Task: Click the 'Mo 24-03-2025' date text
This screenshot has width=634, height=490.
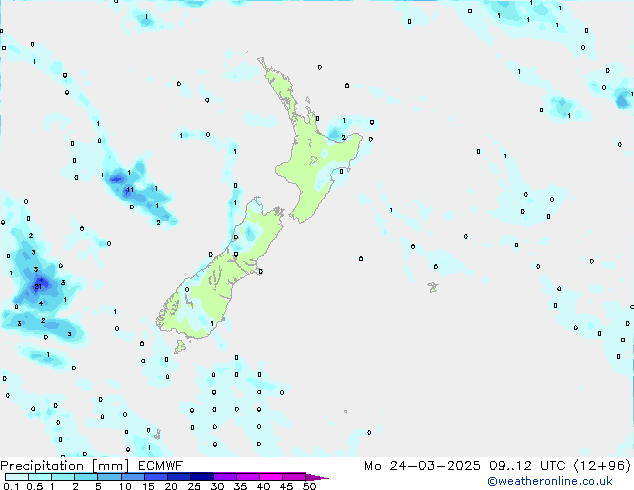Action: pyautogui.click(x=422, y=466)
